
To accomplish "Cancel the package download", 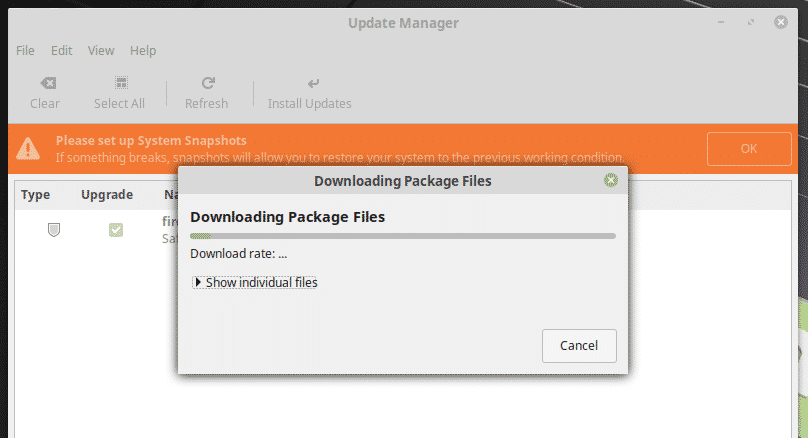I will 579,345.
